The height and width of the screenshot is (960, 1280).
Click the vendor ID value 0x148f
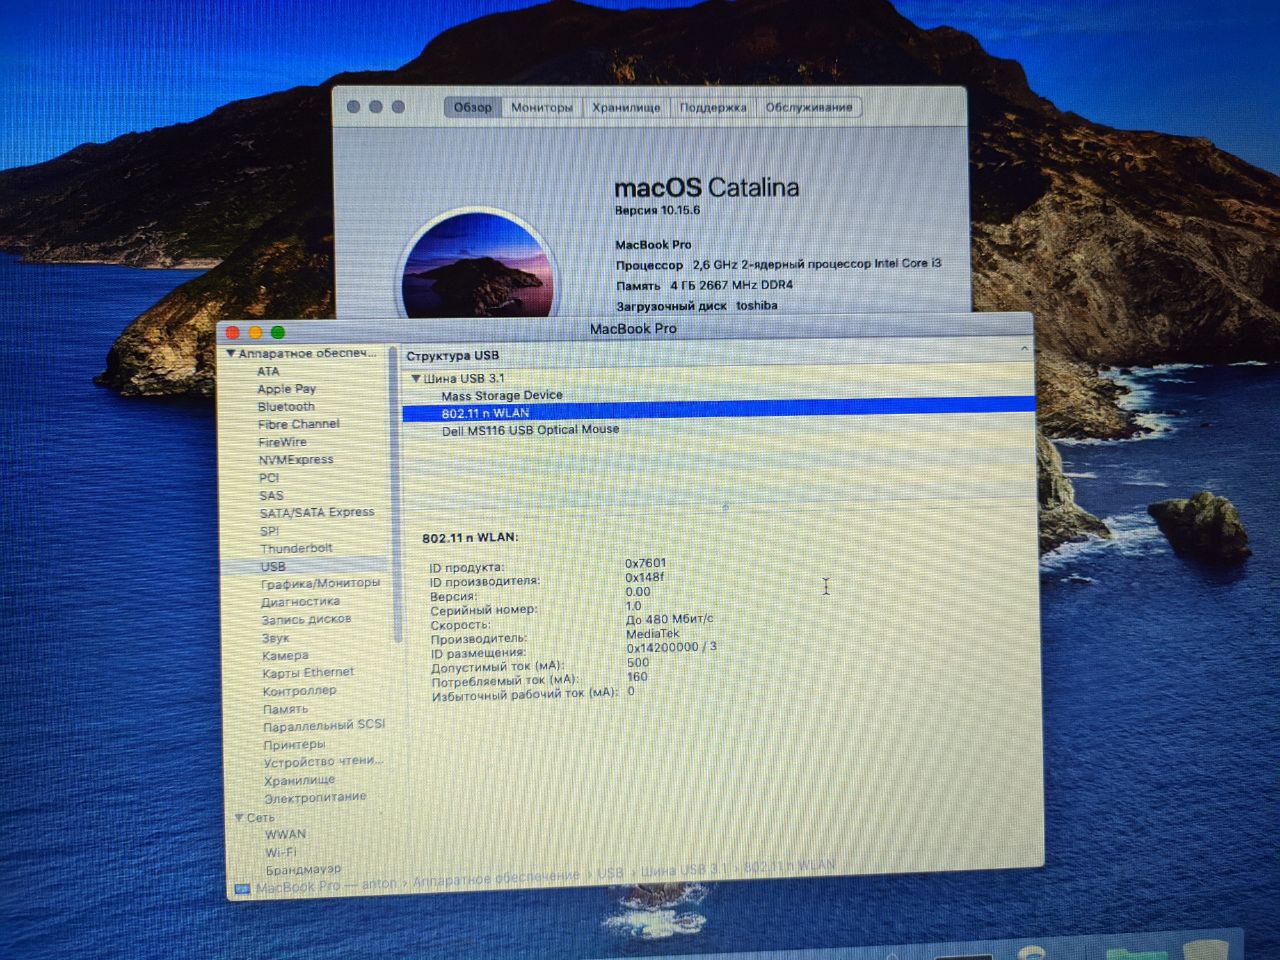(644, 577)
